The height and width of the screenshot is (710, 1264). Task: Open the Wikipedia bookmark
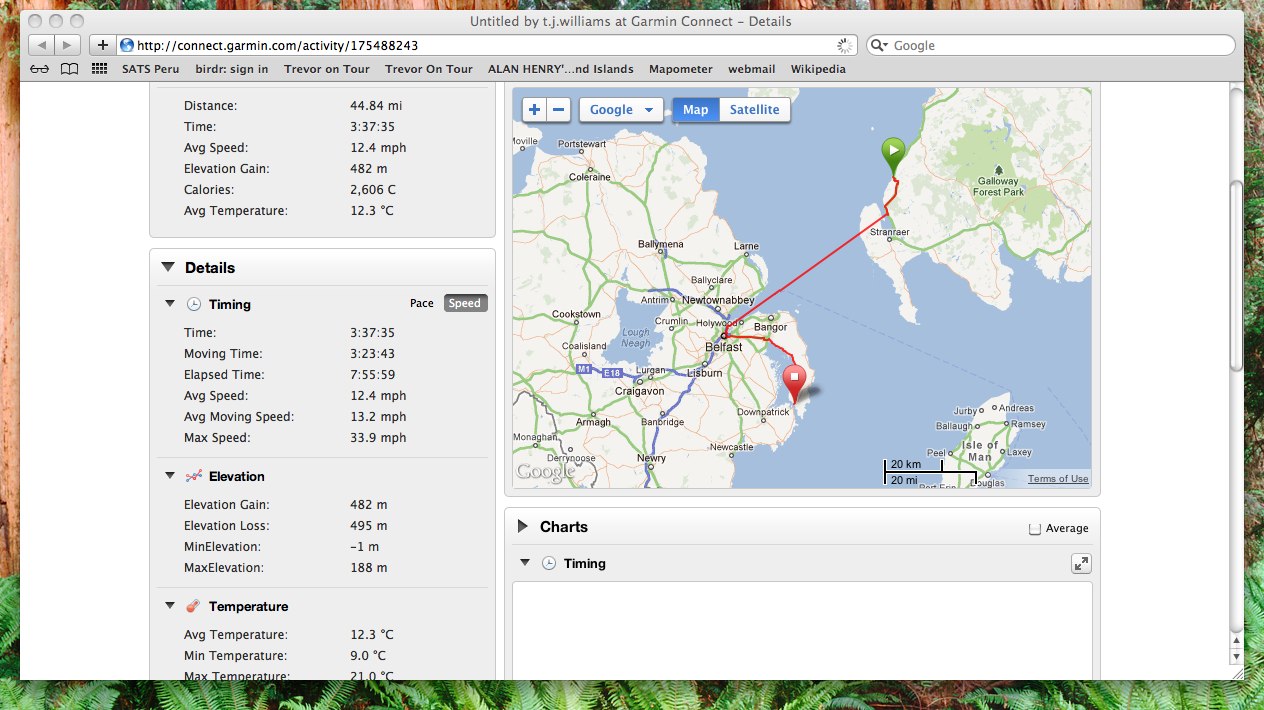click(x=817, y=69)
